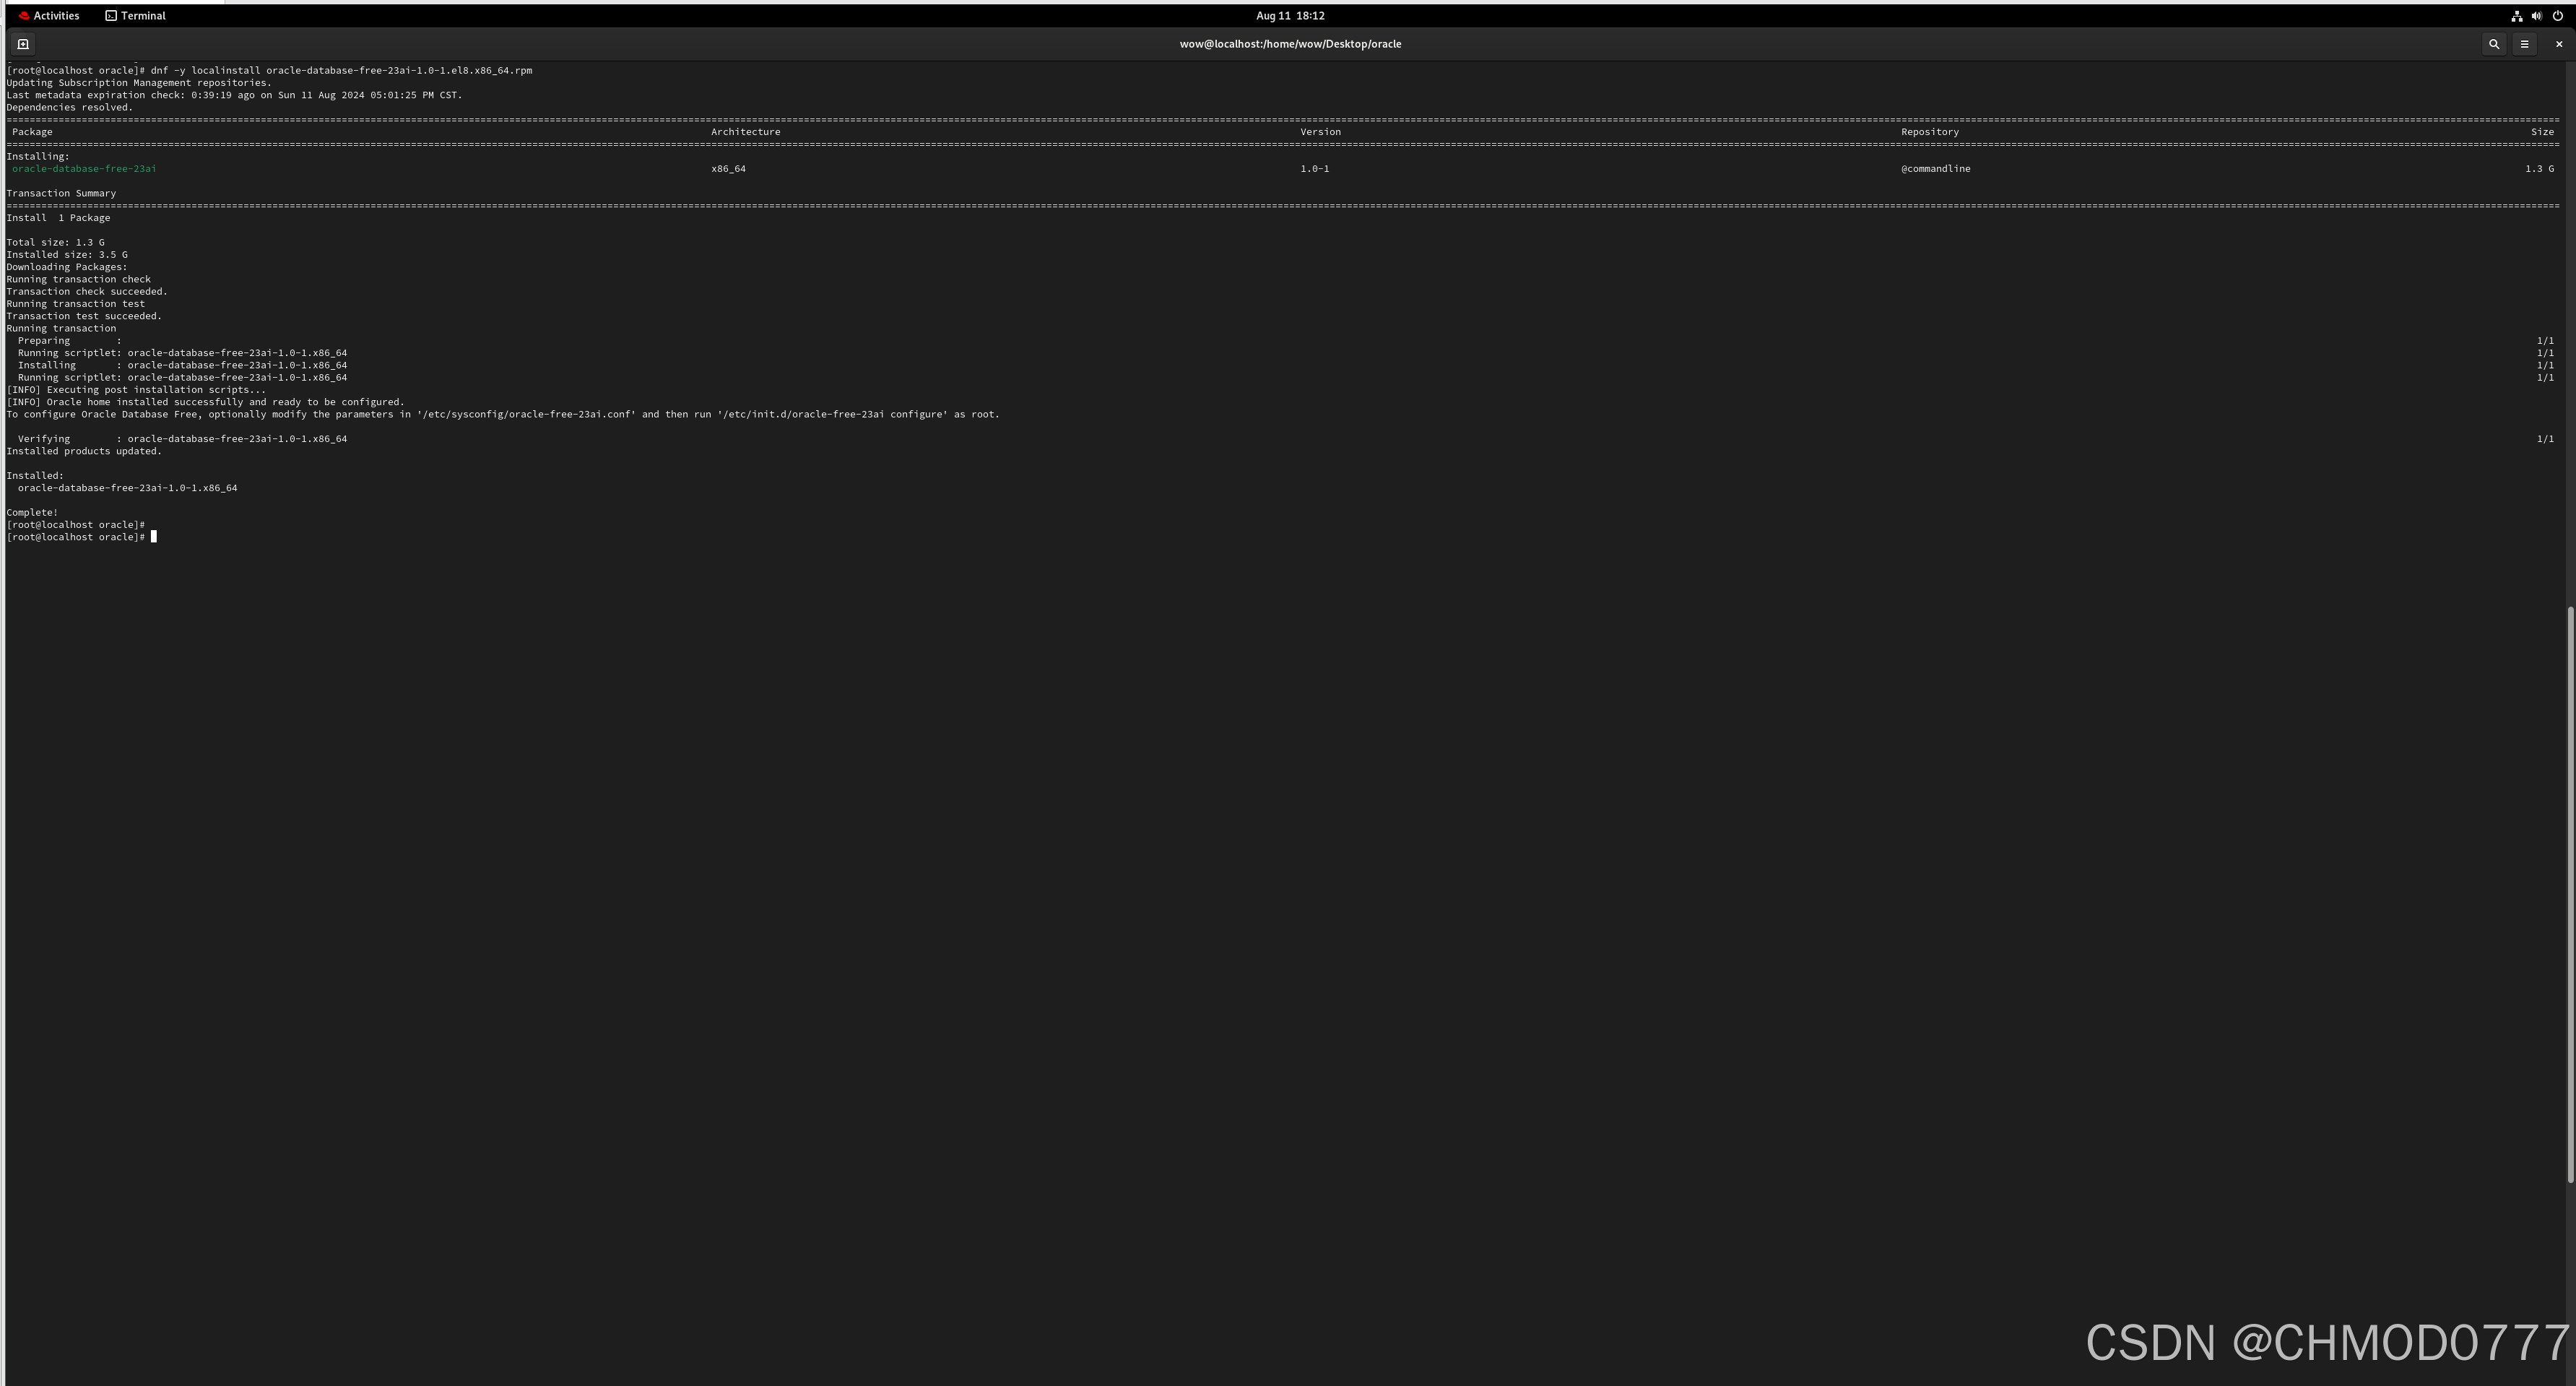The width and height of the screenshot is (2576, 1386).
Task: Click the '/etc/sysconfig/oracle-free-23ai.conf' path text
Action: [x=526, y=414]
